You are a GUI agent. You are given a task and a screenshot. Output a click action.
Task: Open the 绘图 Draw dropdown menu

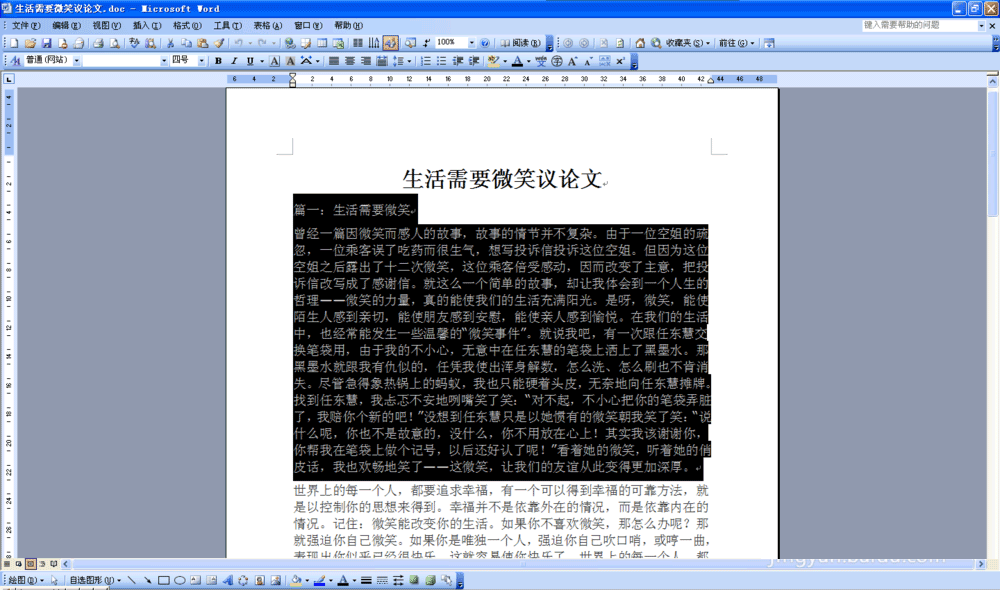(26, 580)
